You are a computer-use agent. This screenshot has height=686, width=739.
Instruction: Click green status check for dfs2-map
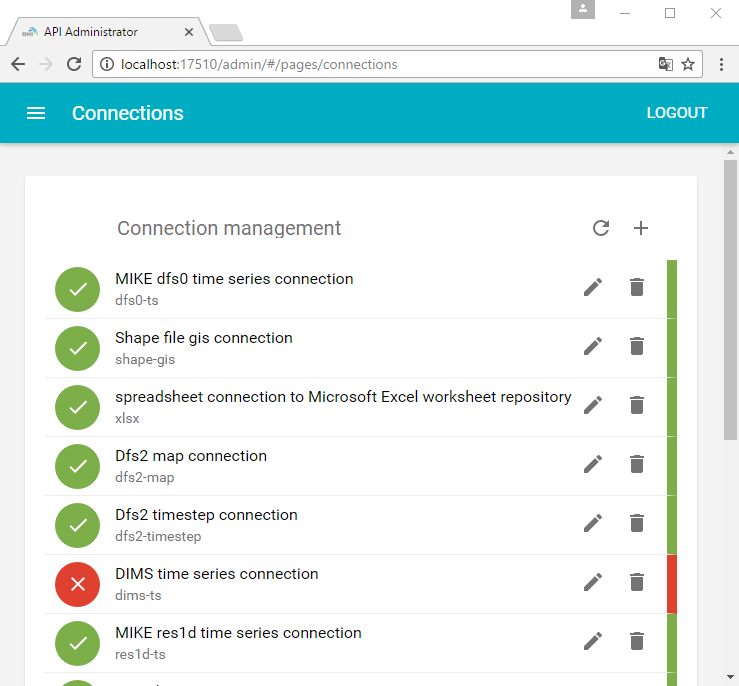(x=77, y=466)
